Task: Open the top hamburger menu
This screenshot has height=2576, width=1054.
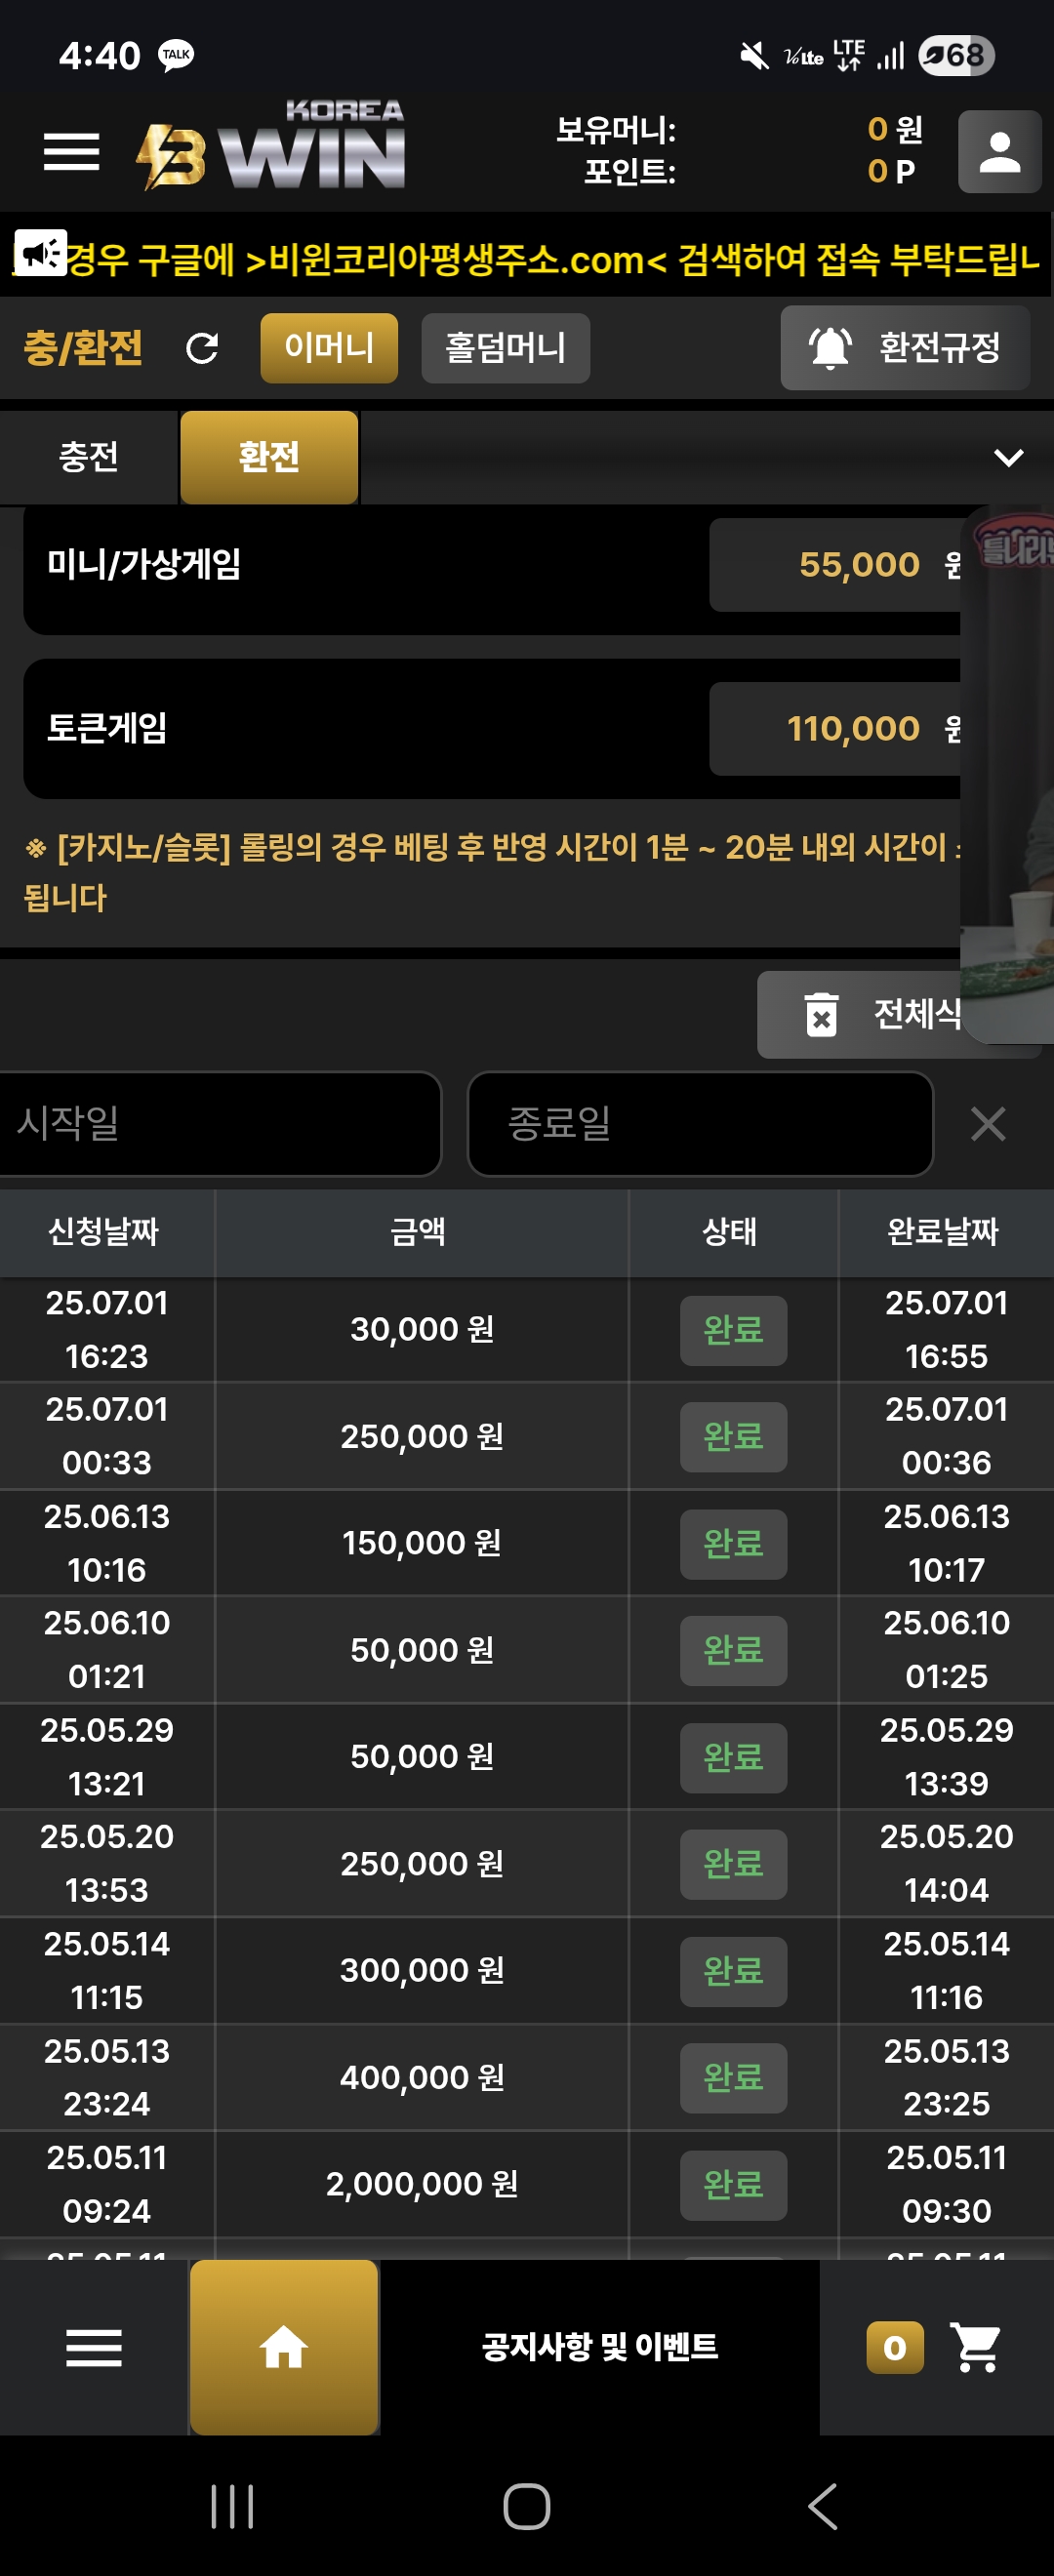Action: click(71, 152)
